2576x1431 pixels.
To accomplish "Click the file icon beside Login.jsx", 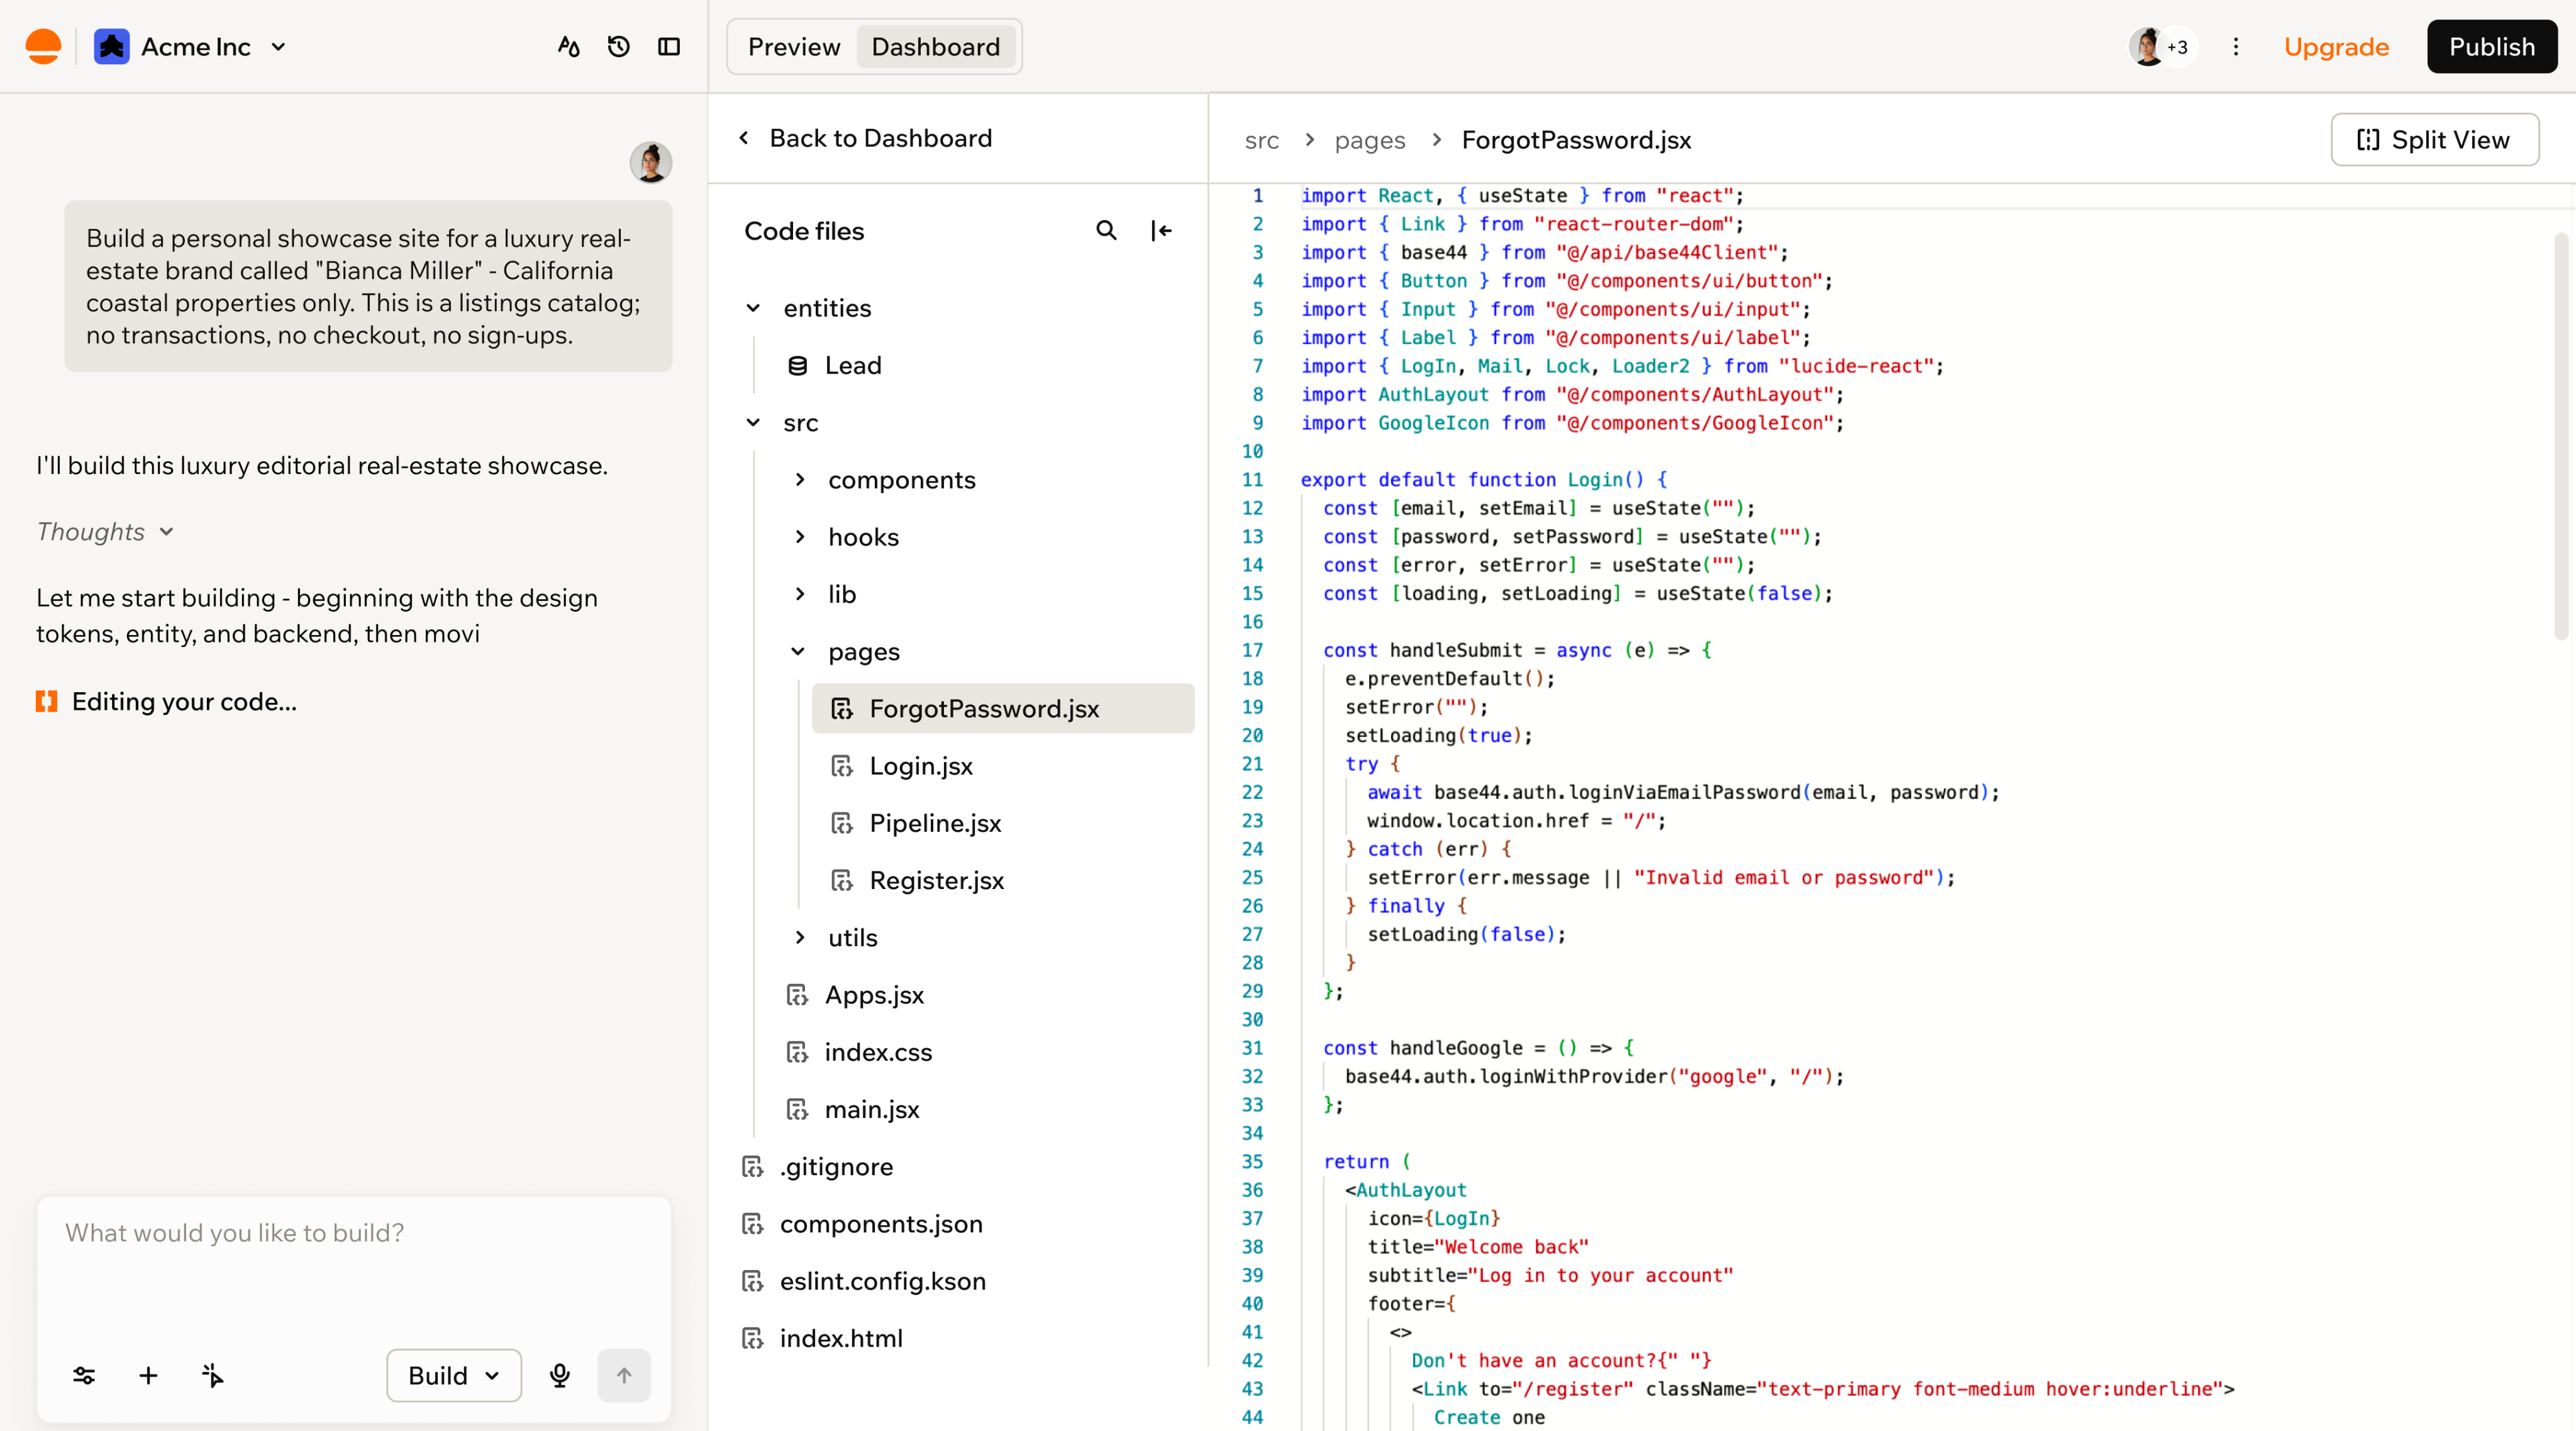I will [842, 766].
